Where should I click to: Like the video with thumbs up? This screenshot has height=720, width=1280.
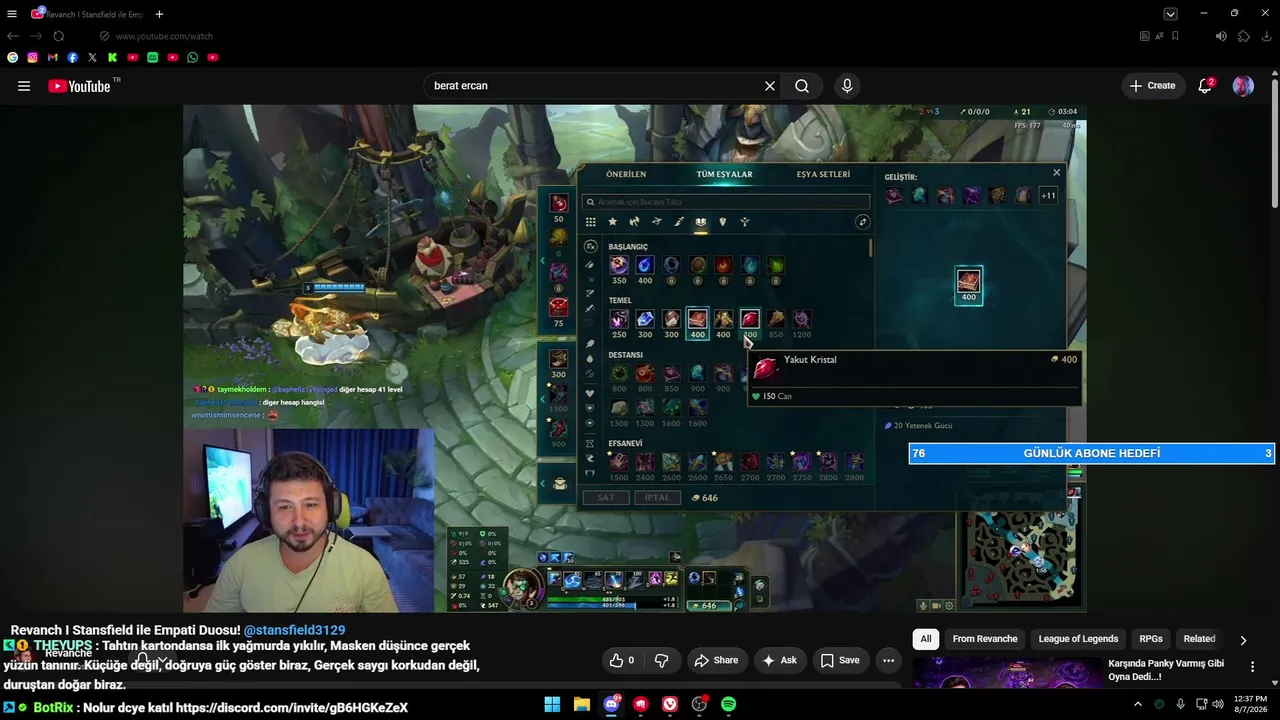click(x=622, y=660)
